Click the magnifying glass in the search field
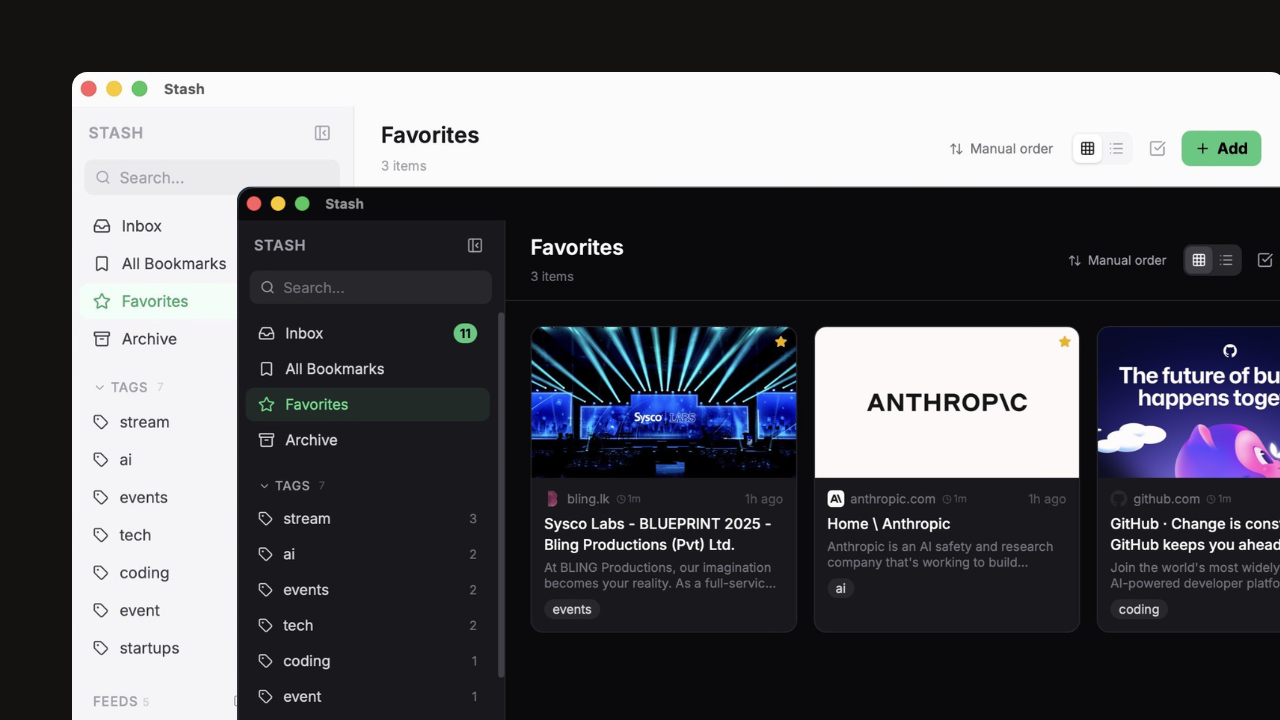The image size is (1280, 720). coord(267,287)
